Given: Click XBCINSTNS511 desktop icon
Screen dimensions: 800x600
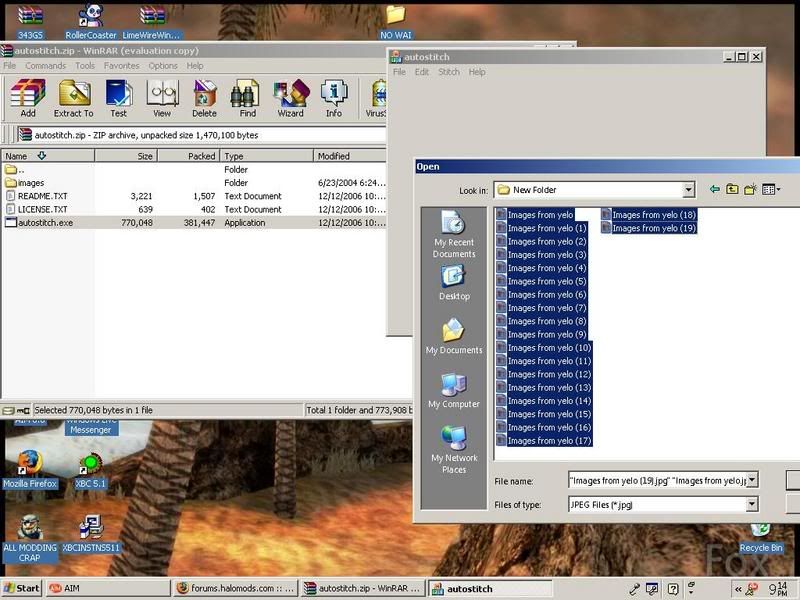Looking at the screenshot, I should (x=91, y=534).
